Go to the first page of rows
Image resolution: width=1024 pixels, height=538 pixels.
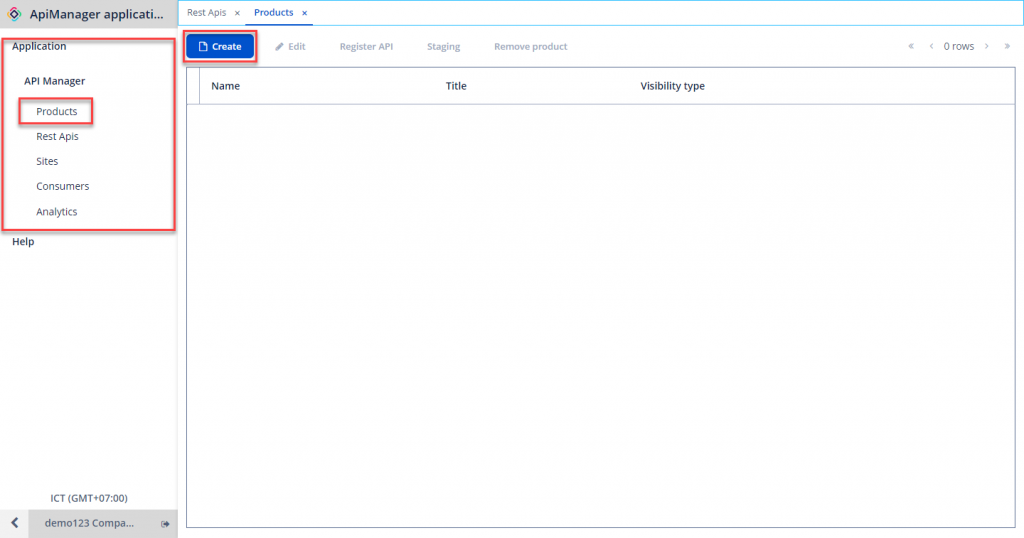pos(911,47)
